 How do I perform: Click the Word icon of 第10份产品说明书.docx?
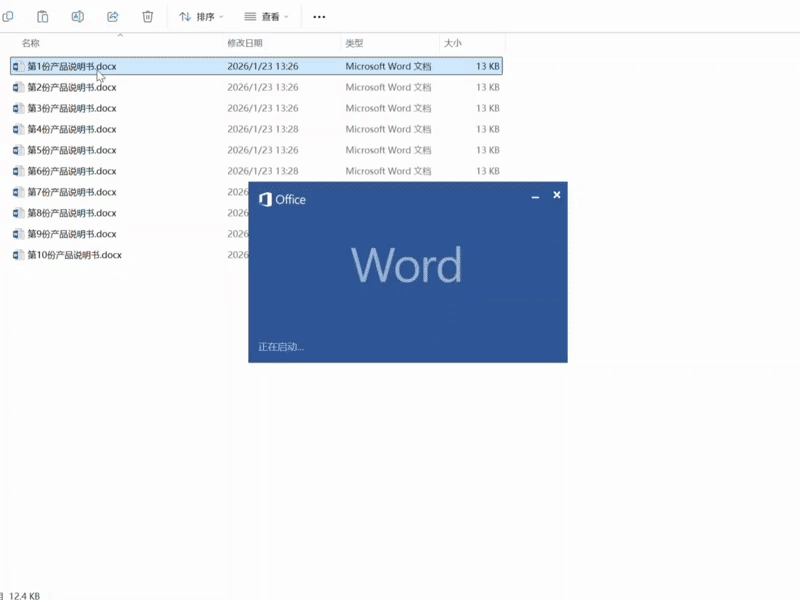pyautogui.click(x=18, y=255)
